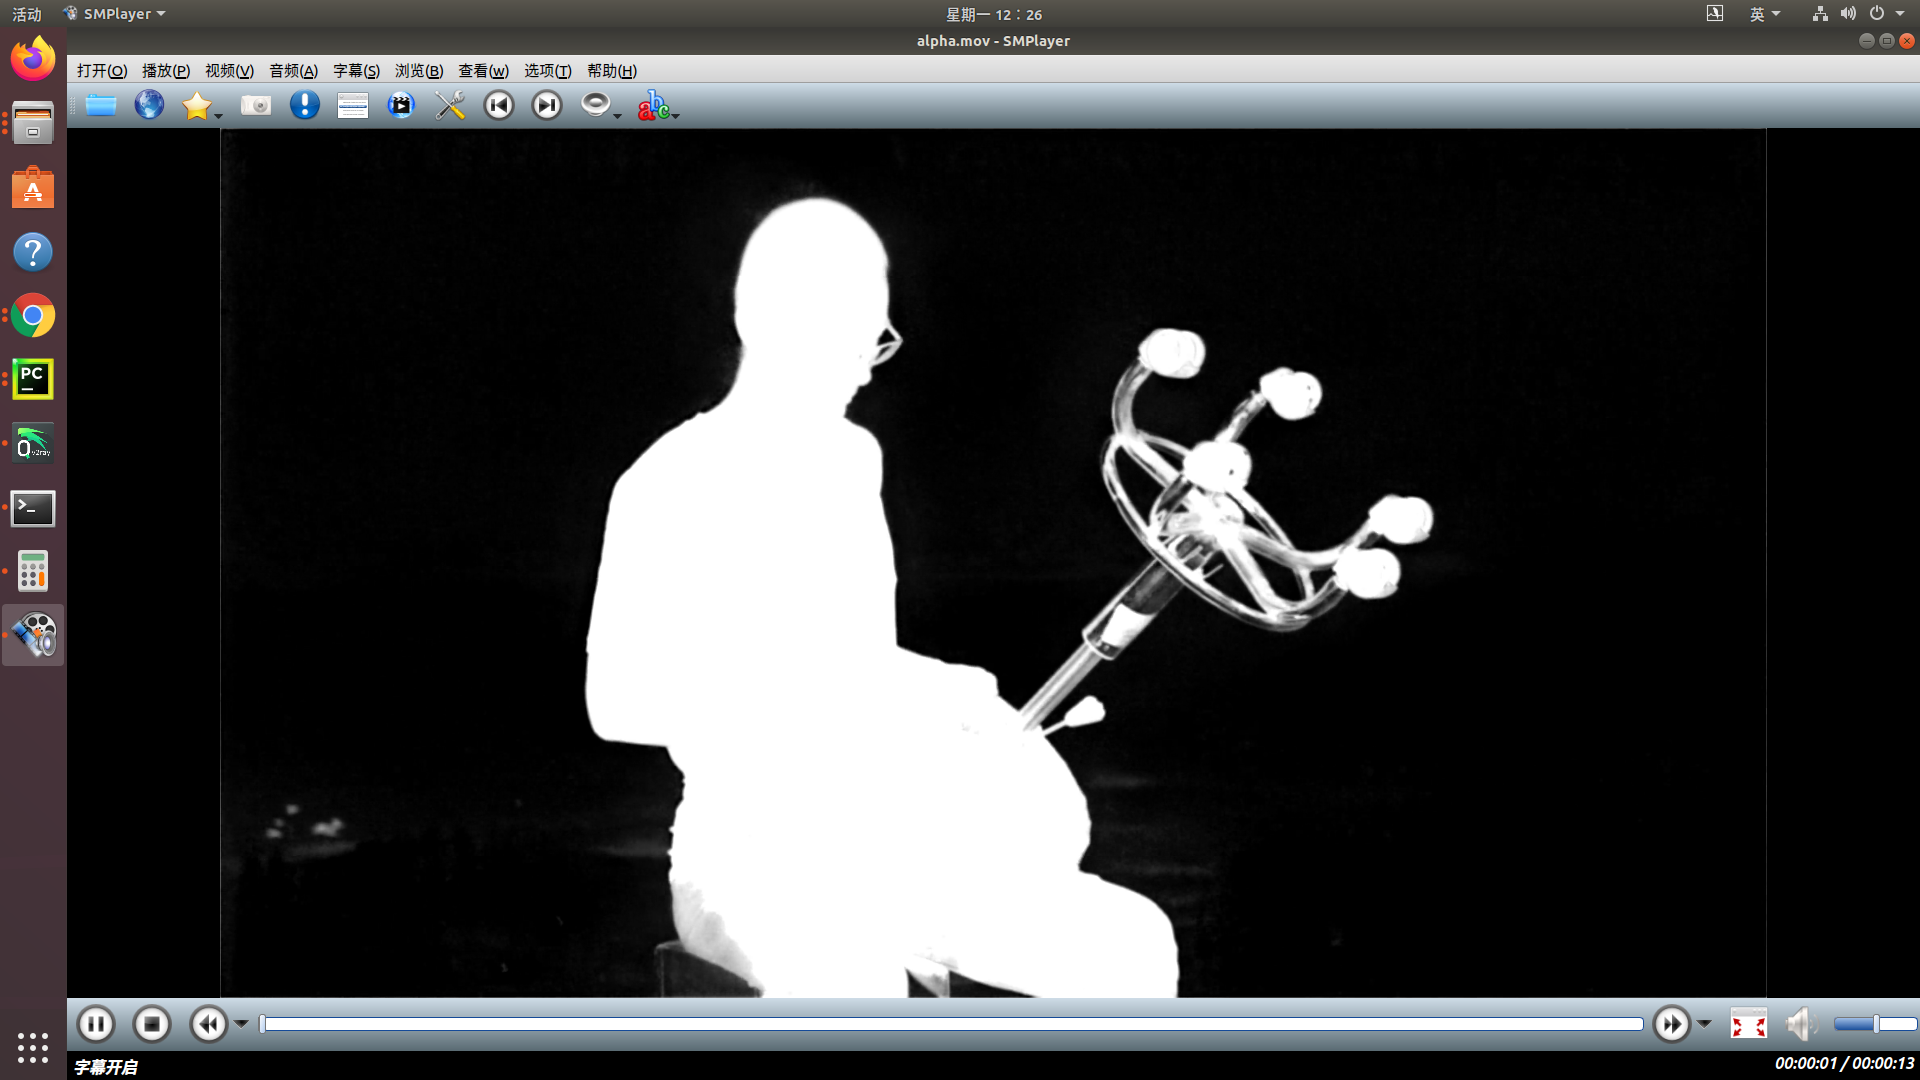Open a file with the folder icon
Image resolution: width=1920 pixels, height=1080 pixels.
pos(101,105)
